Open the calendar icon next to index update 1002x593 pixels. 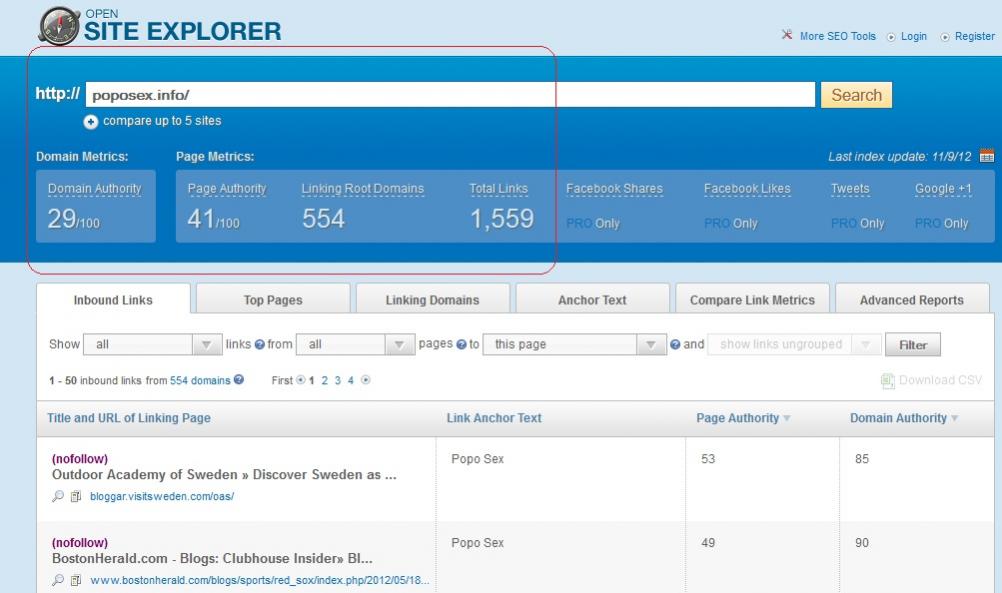[x=987, y=155]
